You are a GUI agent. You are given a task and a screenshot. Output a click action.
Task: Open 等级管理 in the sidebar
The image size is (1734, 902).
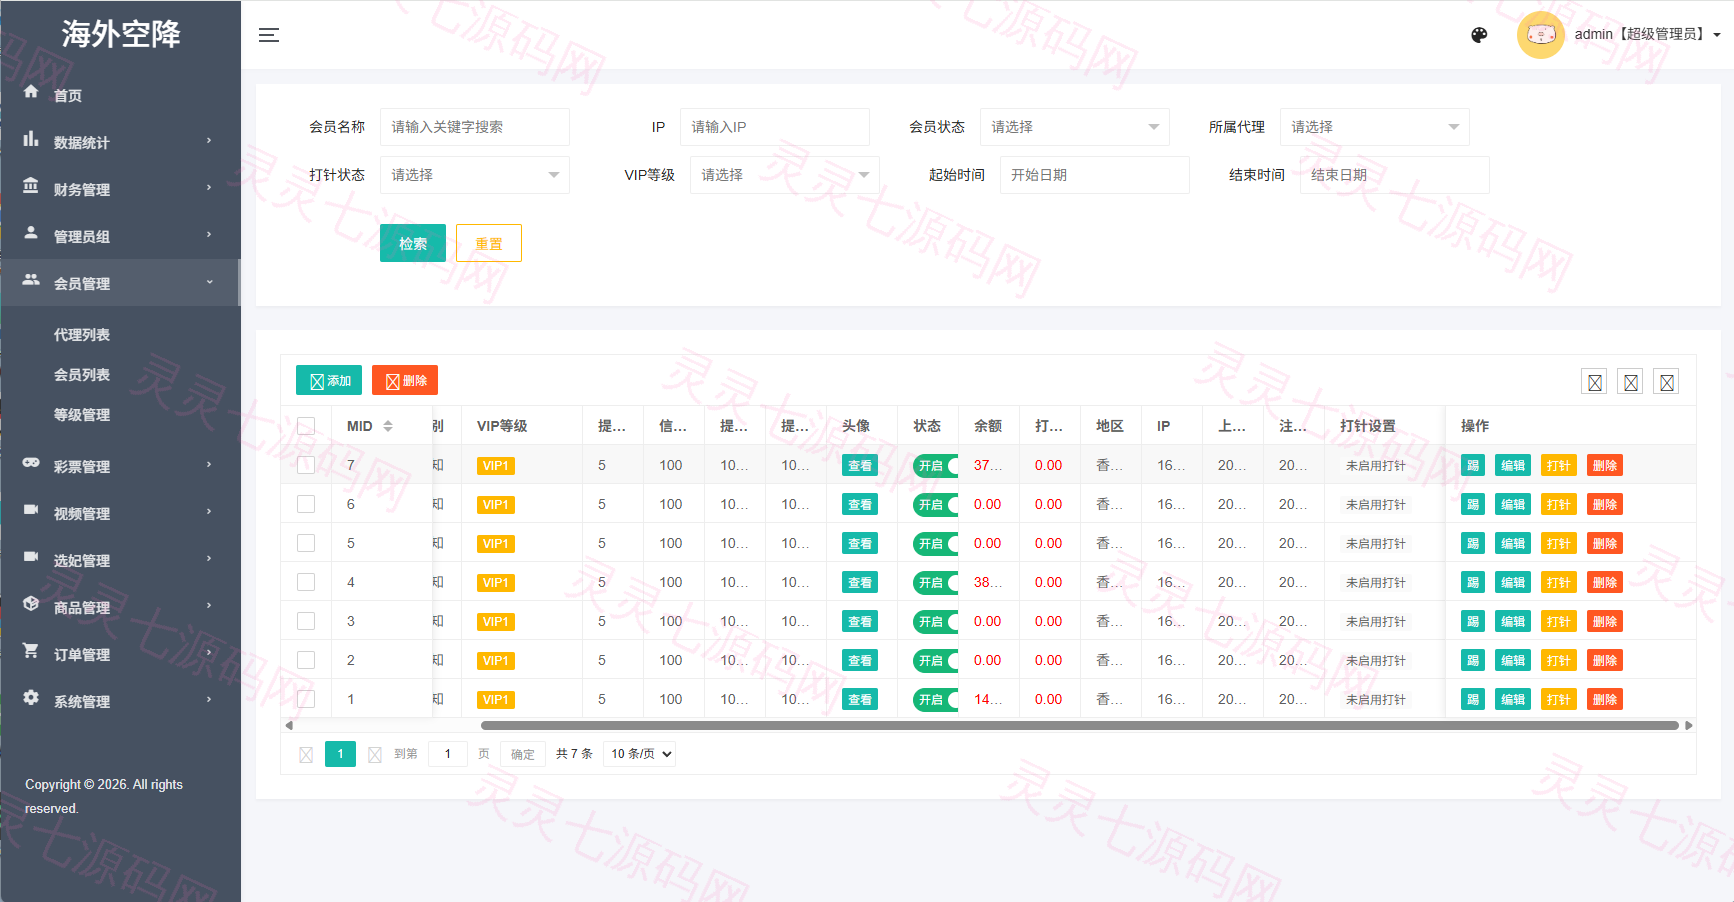tap(82, 415)
